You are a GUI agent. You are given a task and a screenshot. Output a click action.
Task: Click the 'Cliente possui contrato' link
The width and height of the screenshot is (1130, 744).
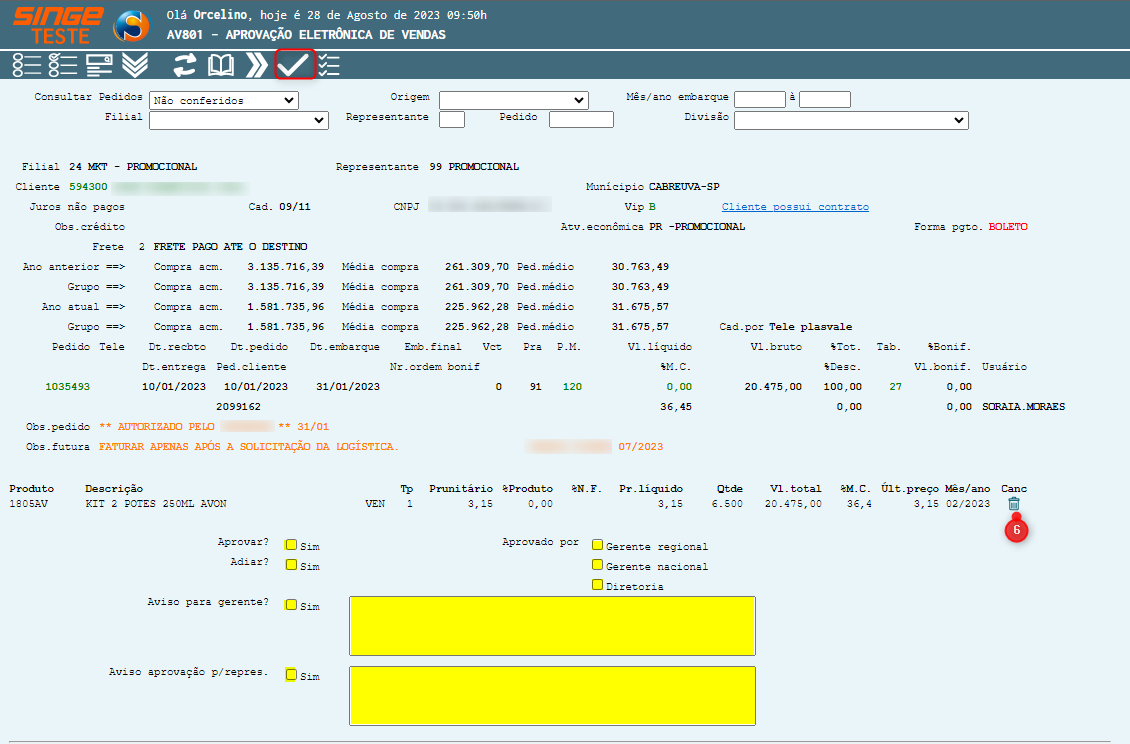click(x=795, y=207)
